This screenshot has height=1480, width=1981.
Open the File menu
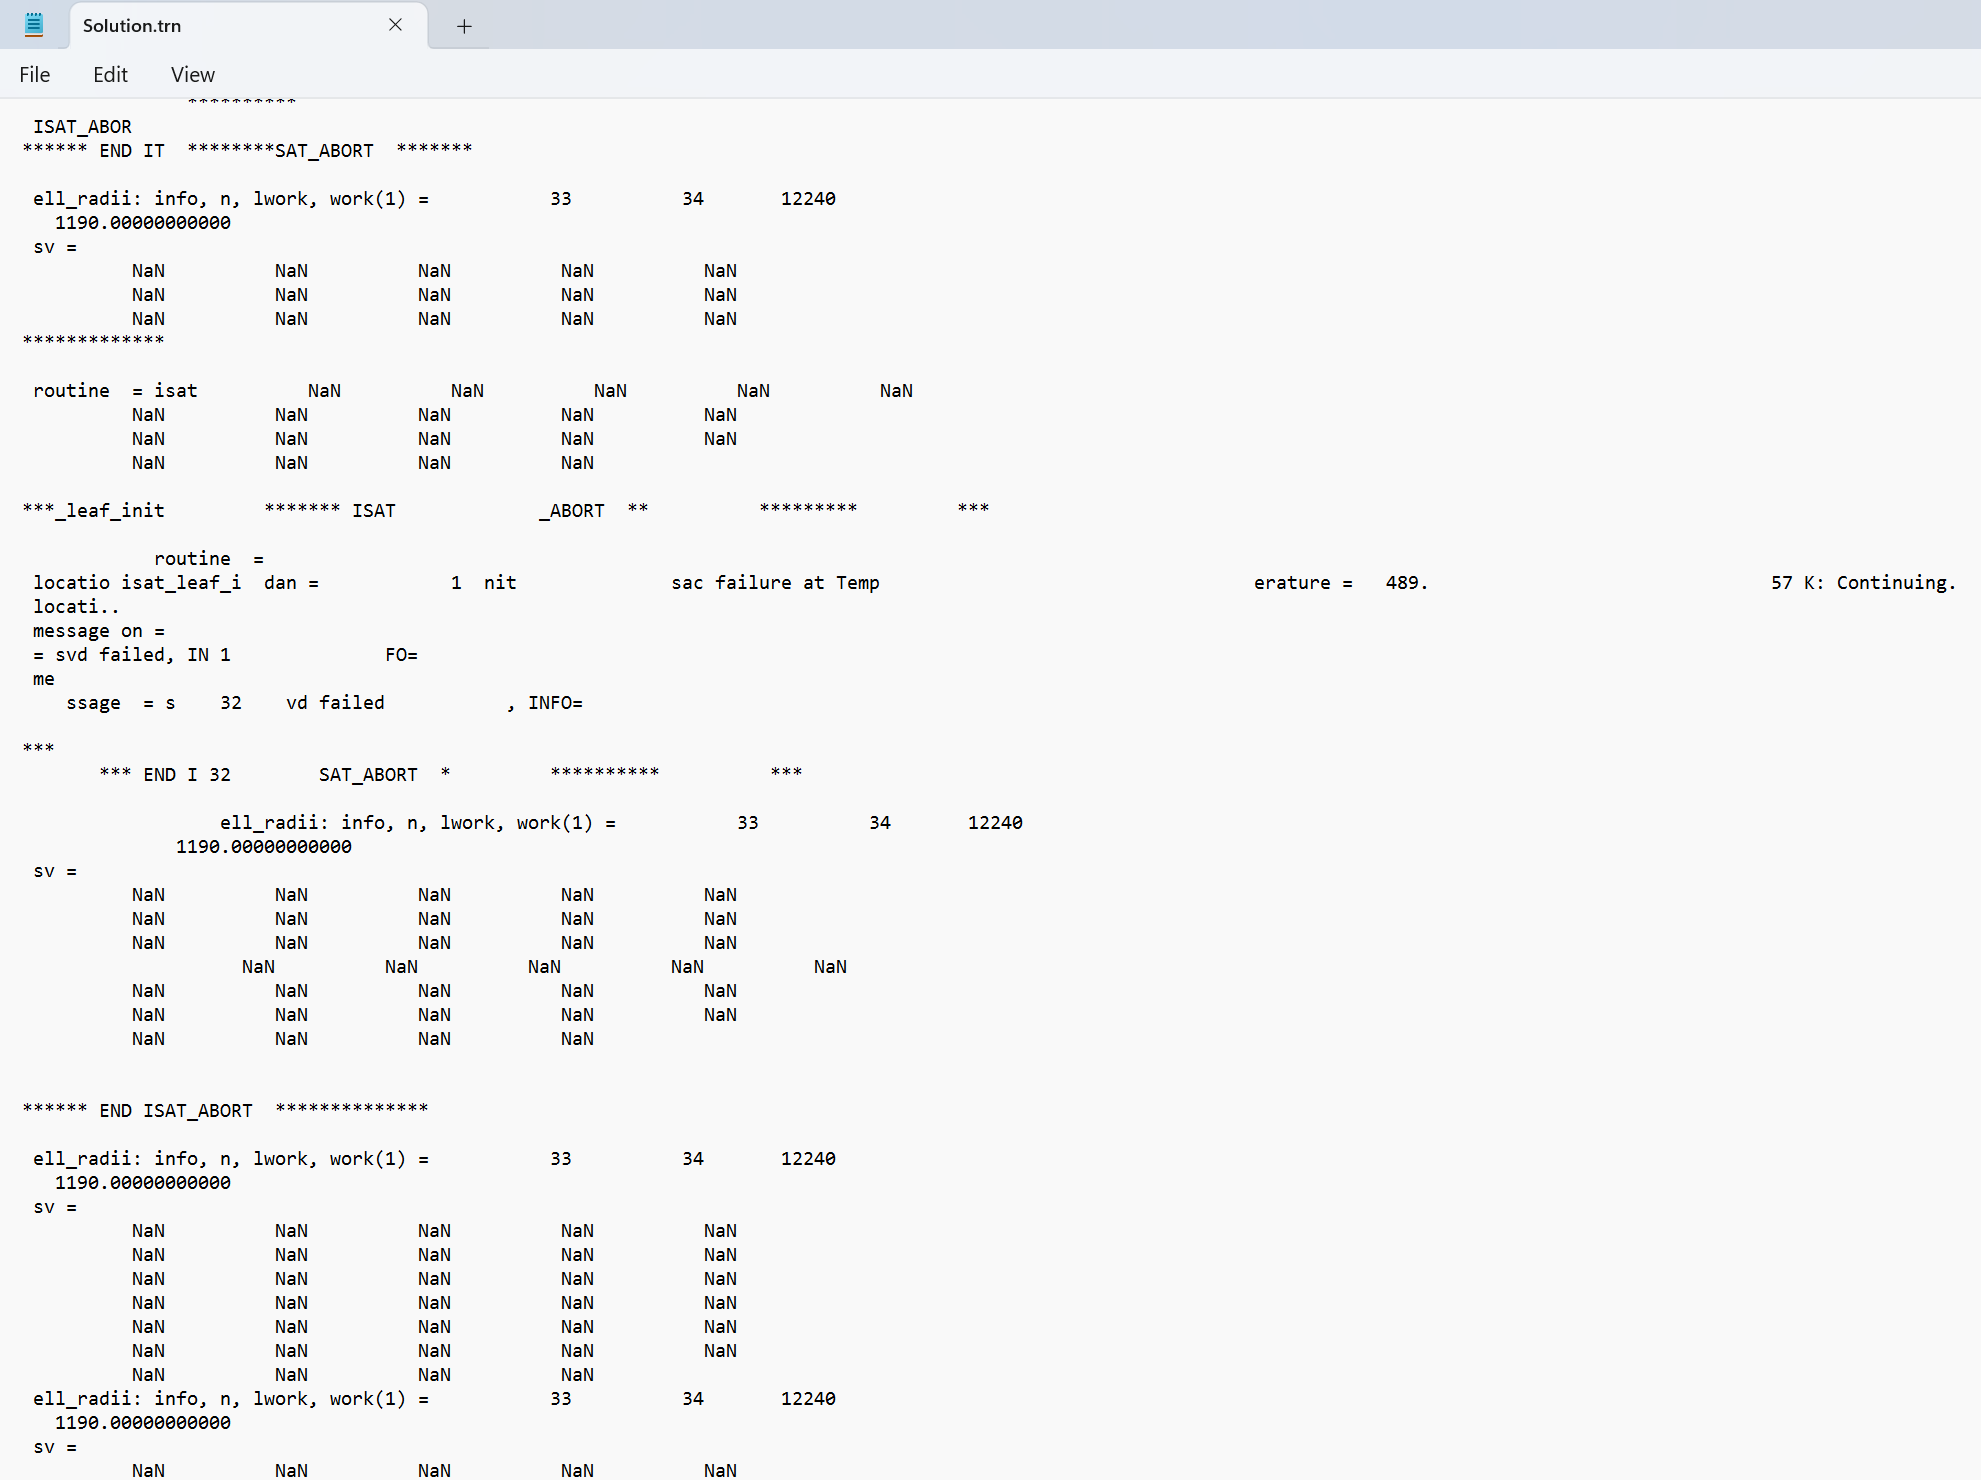(34, 74)
